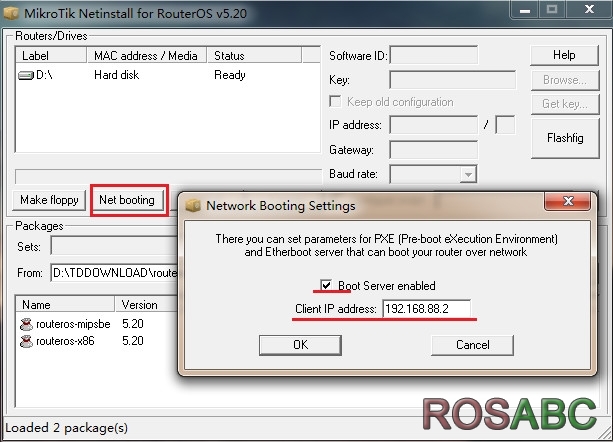Click Version column header in packages

147,304
